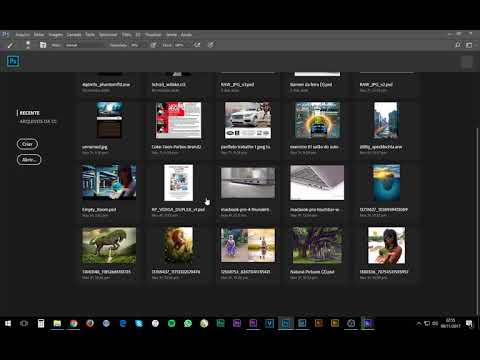
Task: Toggle pressure for size icon
Action: coord(211,45)
